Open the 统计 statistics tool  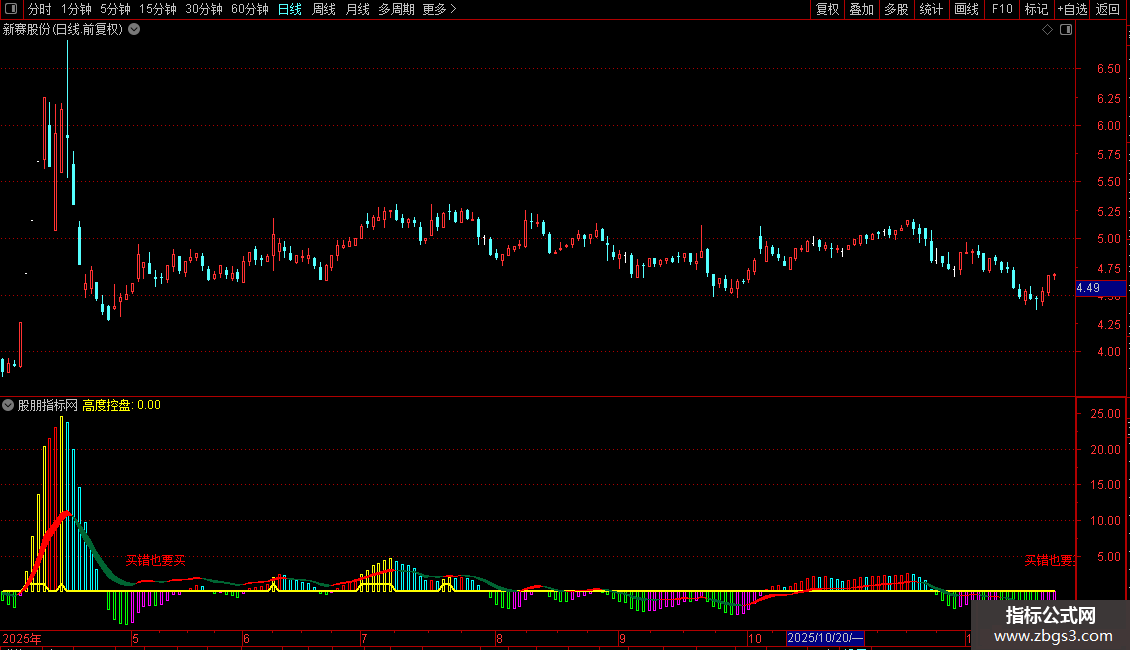coord(930,9)
